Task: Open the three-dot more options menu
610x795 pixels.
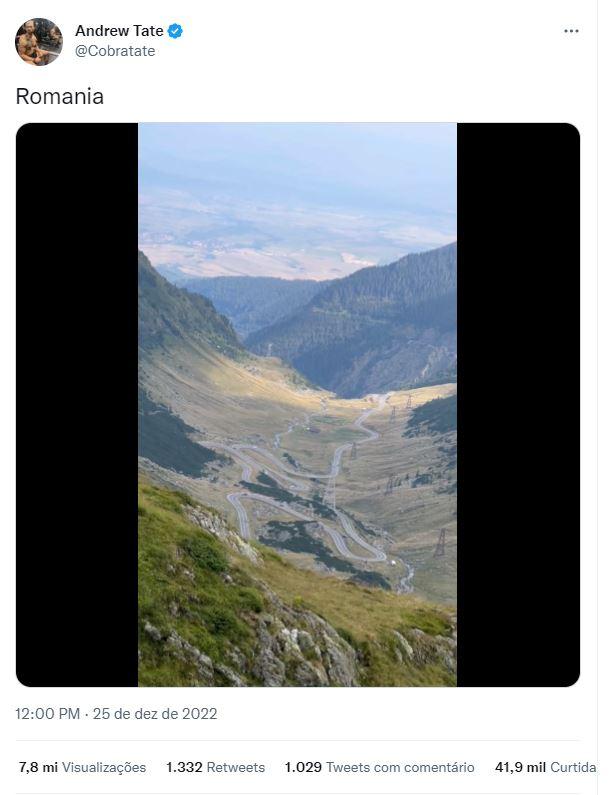Action: click(571, 31)
